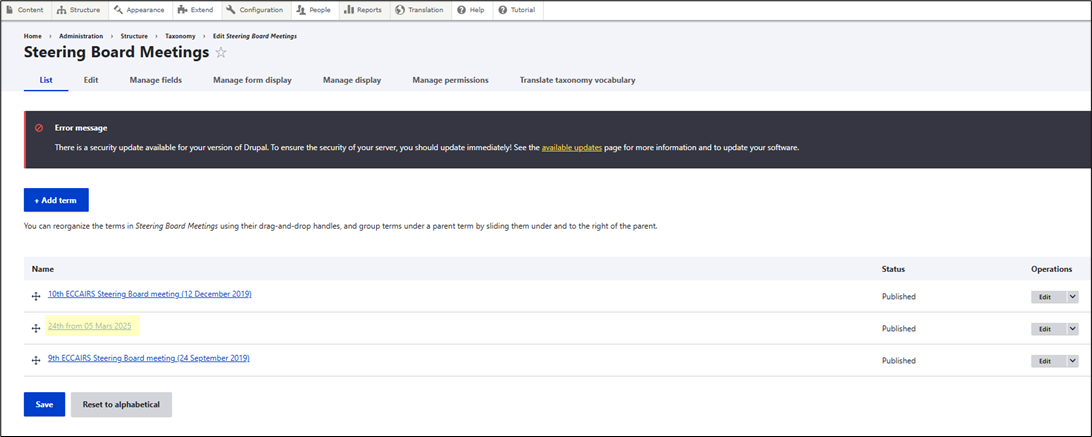The image size is (1092, 437).
Task: Click drag handle of 9th ECCAIRS meeting row
Action: click(36, 360)
